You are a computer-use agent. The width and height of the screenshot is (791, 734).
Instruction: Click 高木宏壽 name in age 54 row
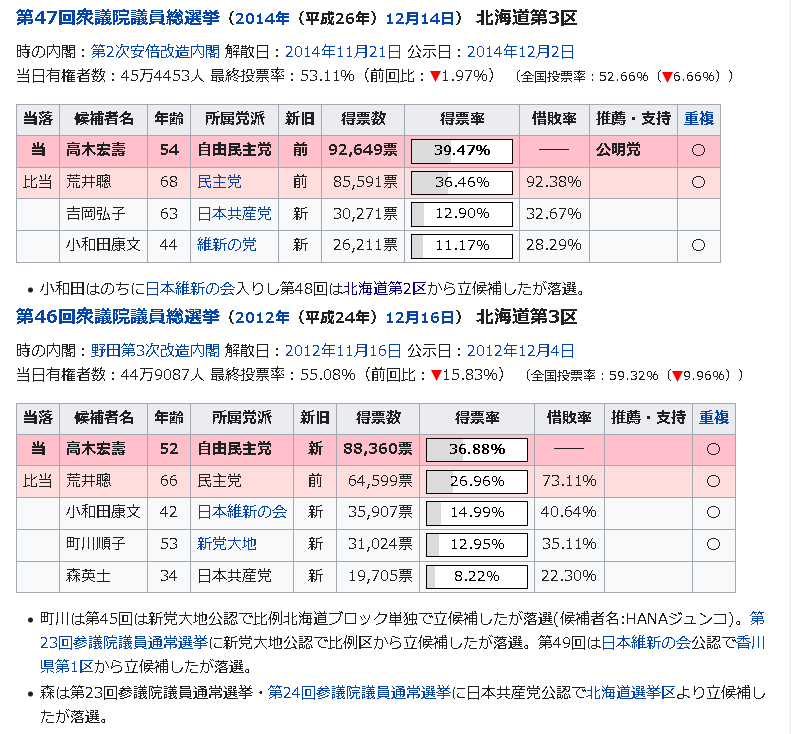[x=96, y=150]
